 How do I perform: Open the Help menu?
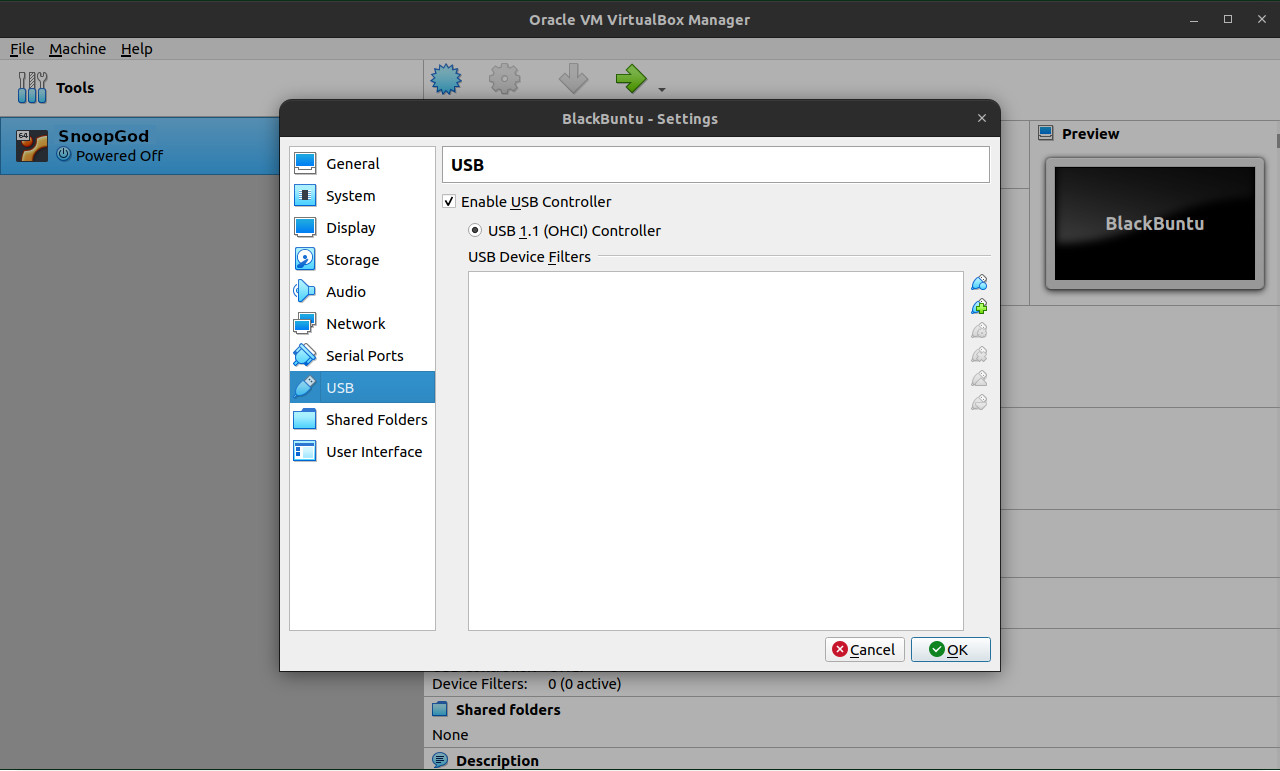[136, 49]
